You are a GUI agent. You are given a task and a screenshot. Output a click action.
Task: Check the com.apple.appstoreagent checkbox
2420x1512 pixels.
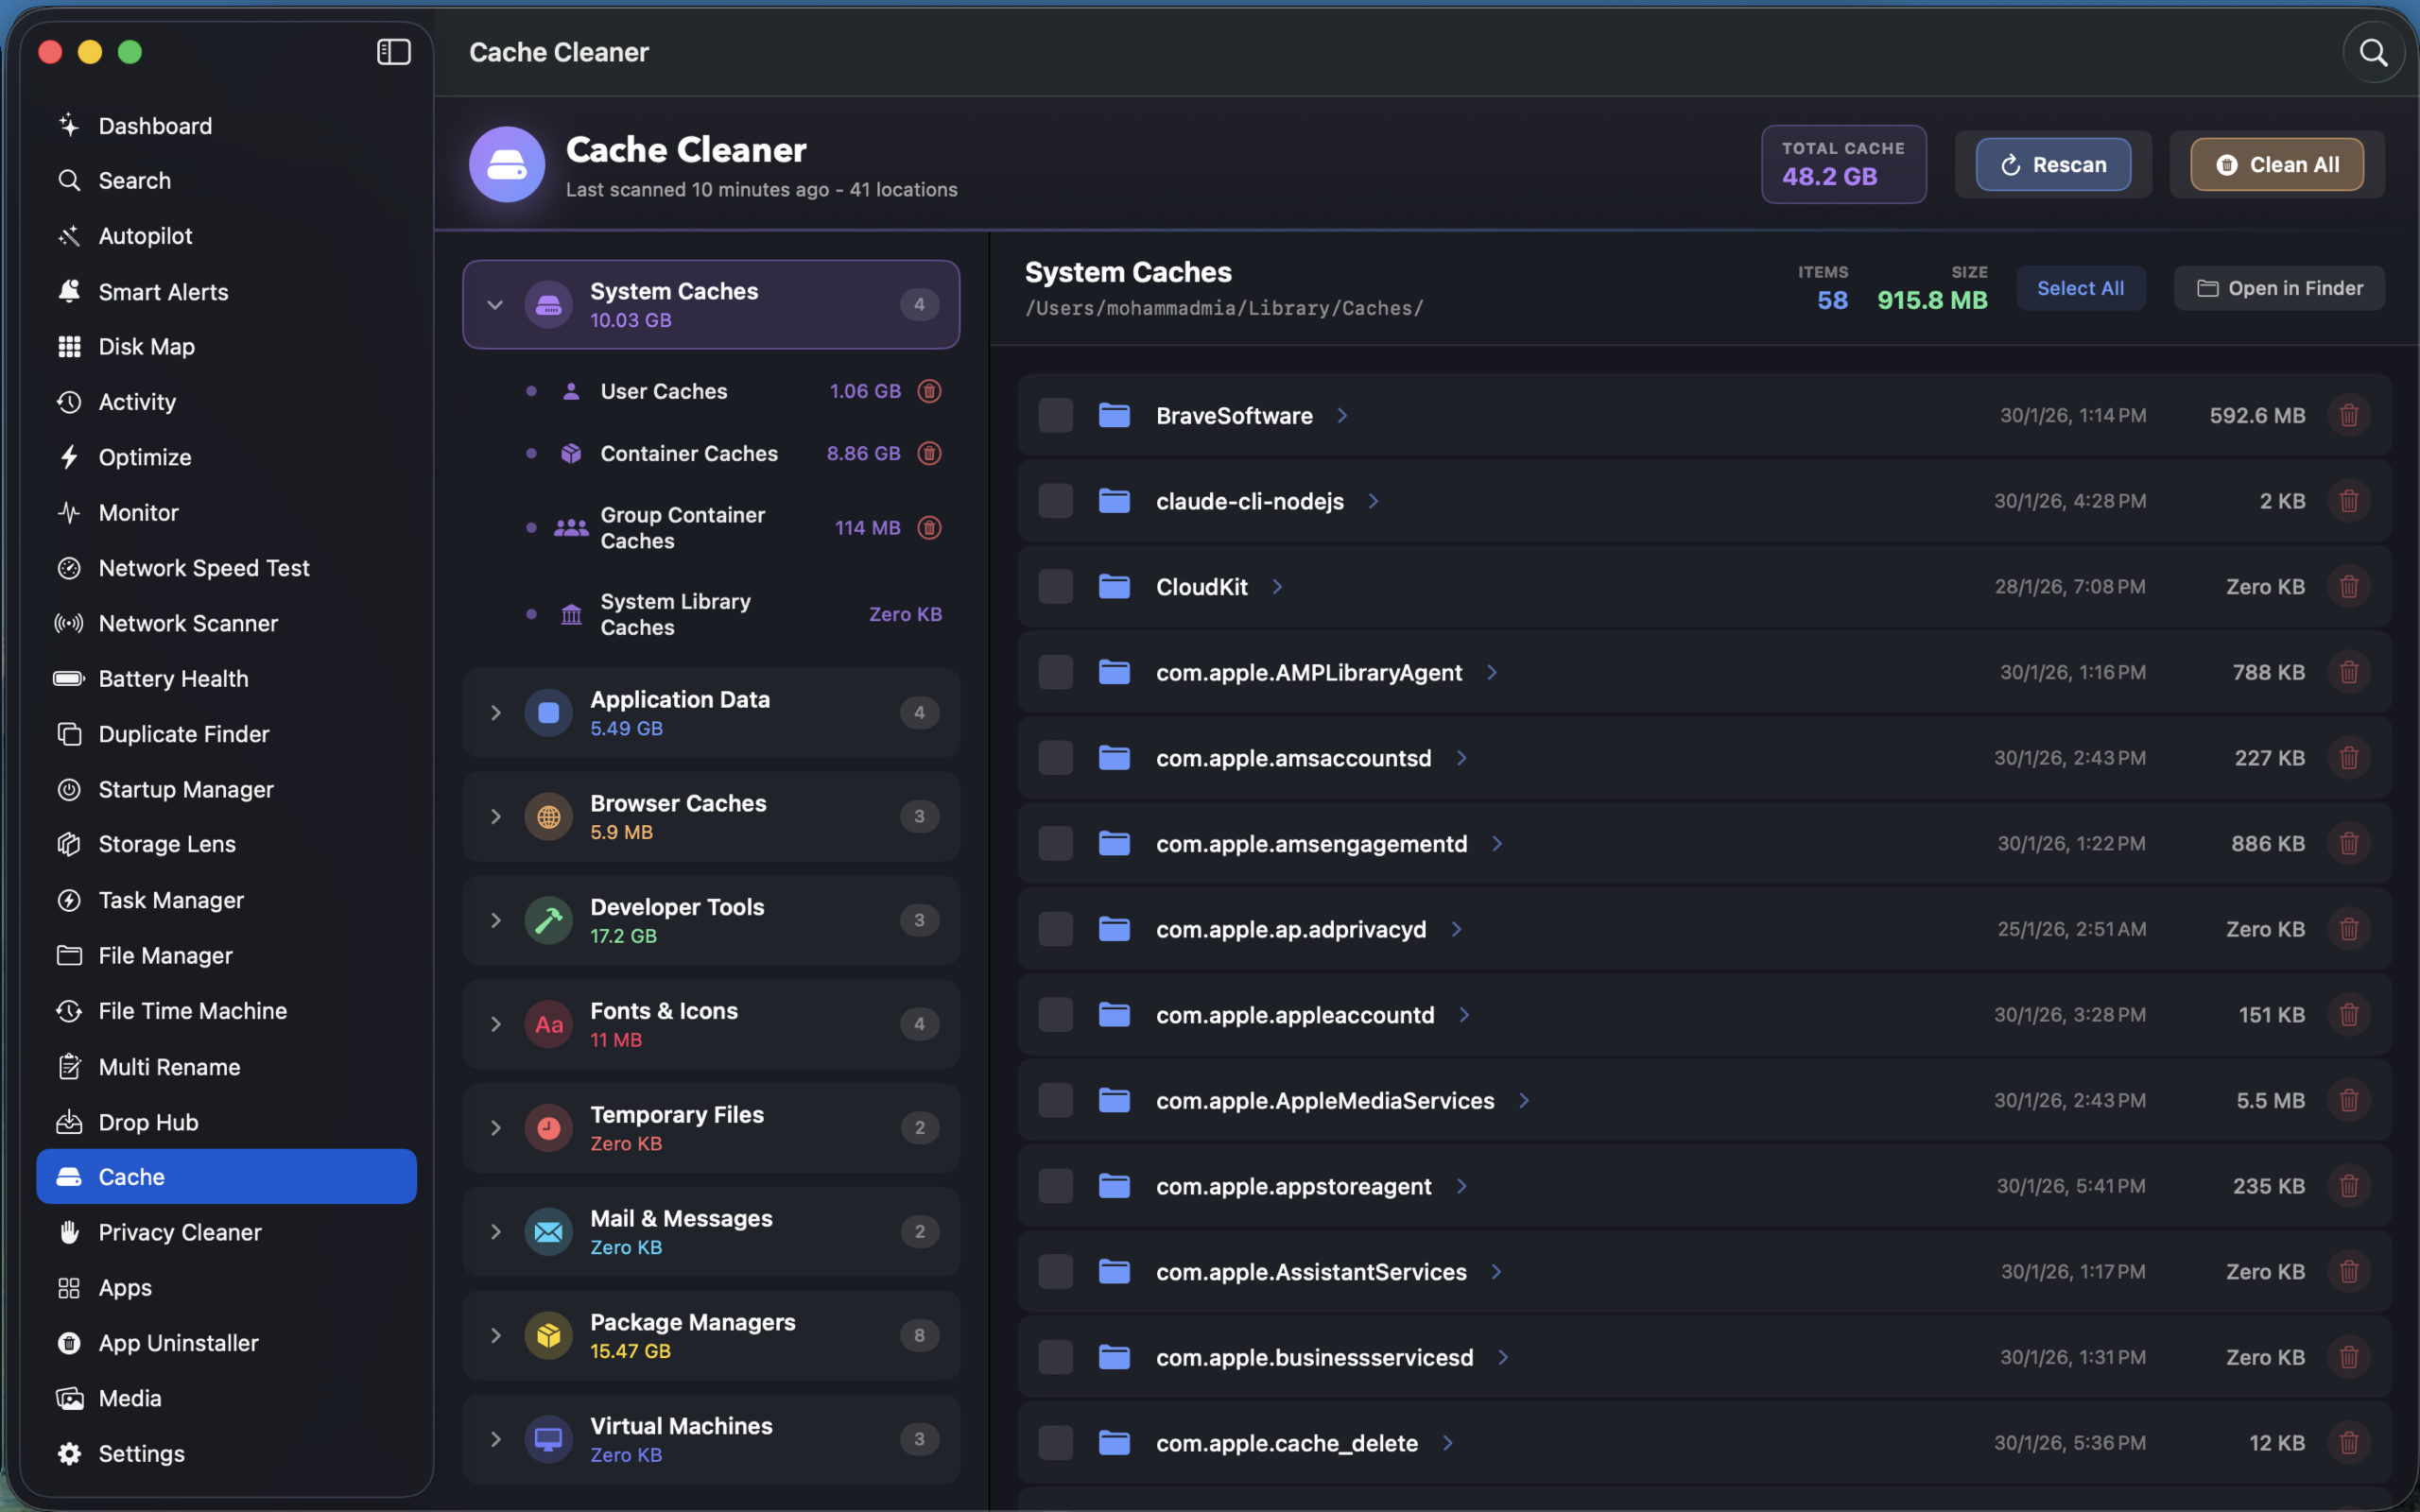1055,1186
